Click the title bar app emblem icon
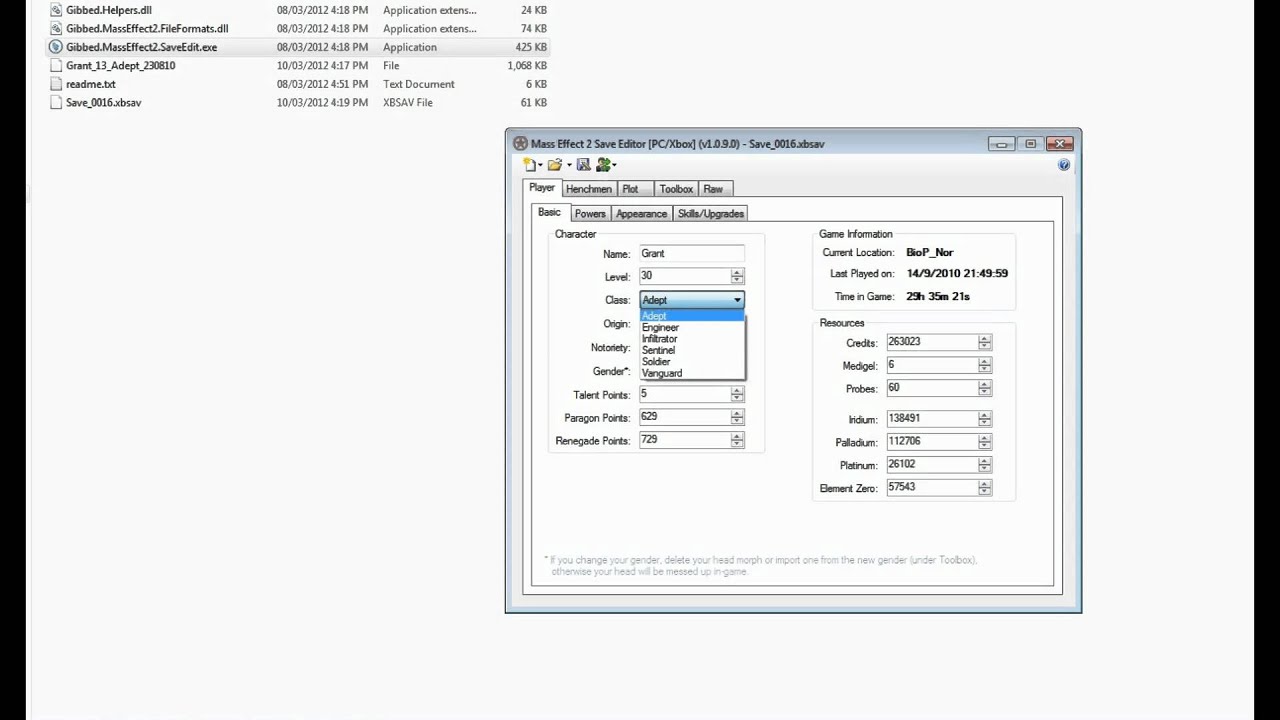This screenshot has width=1280, height=720. (x=520, y=143)
